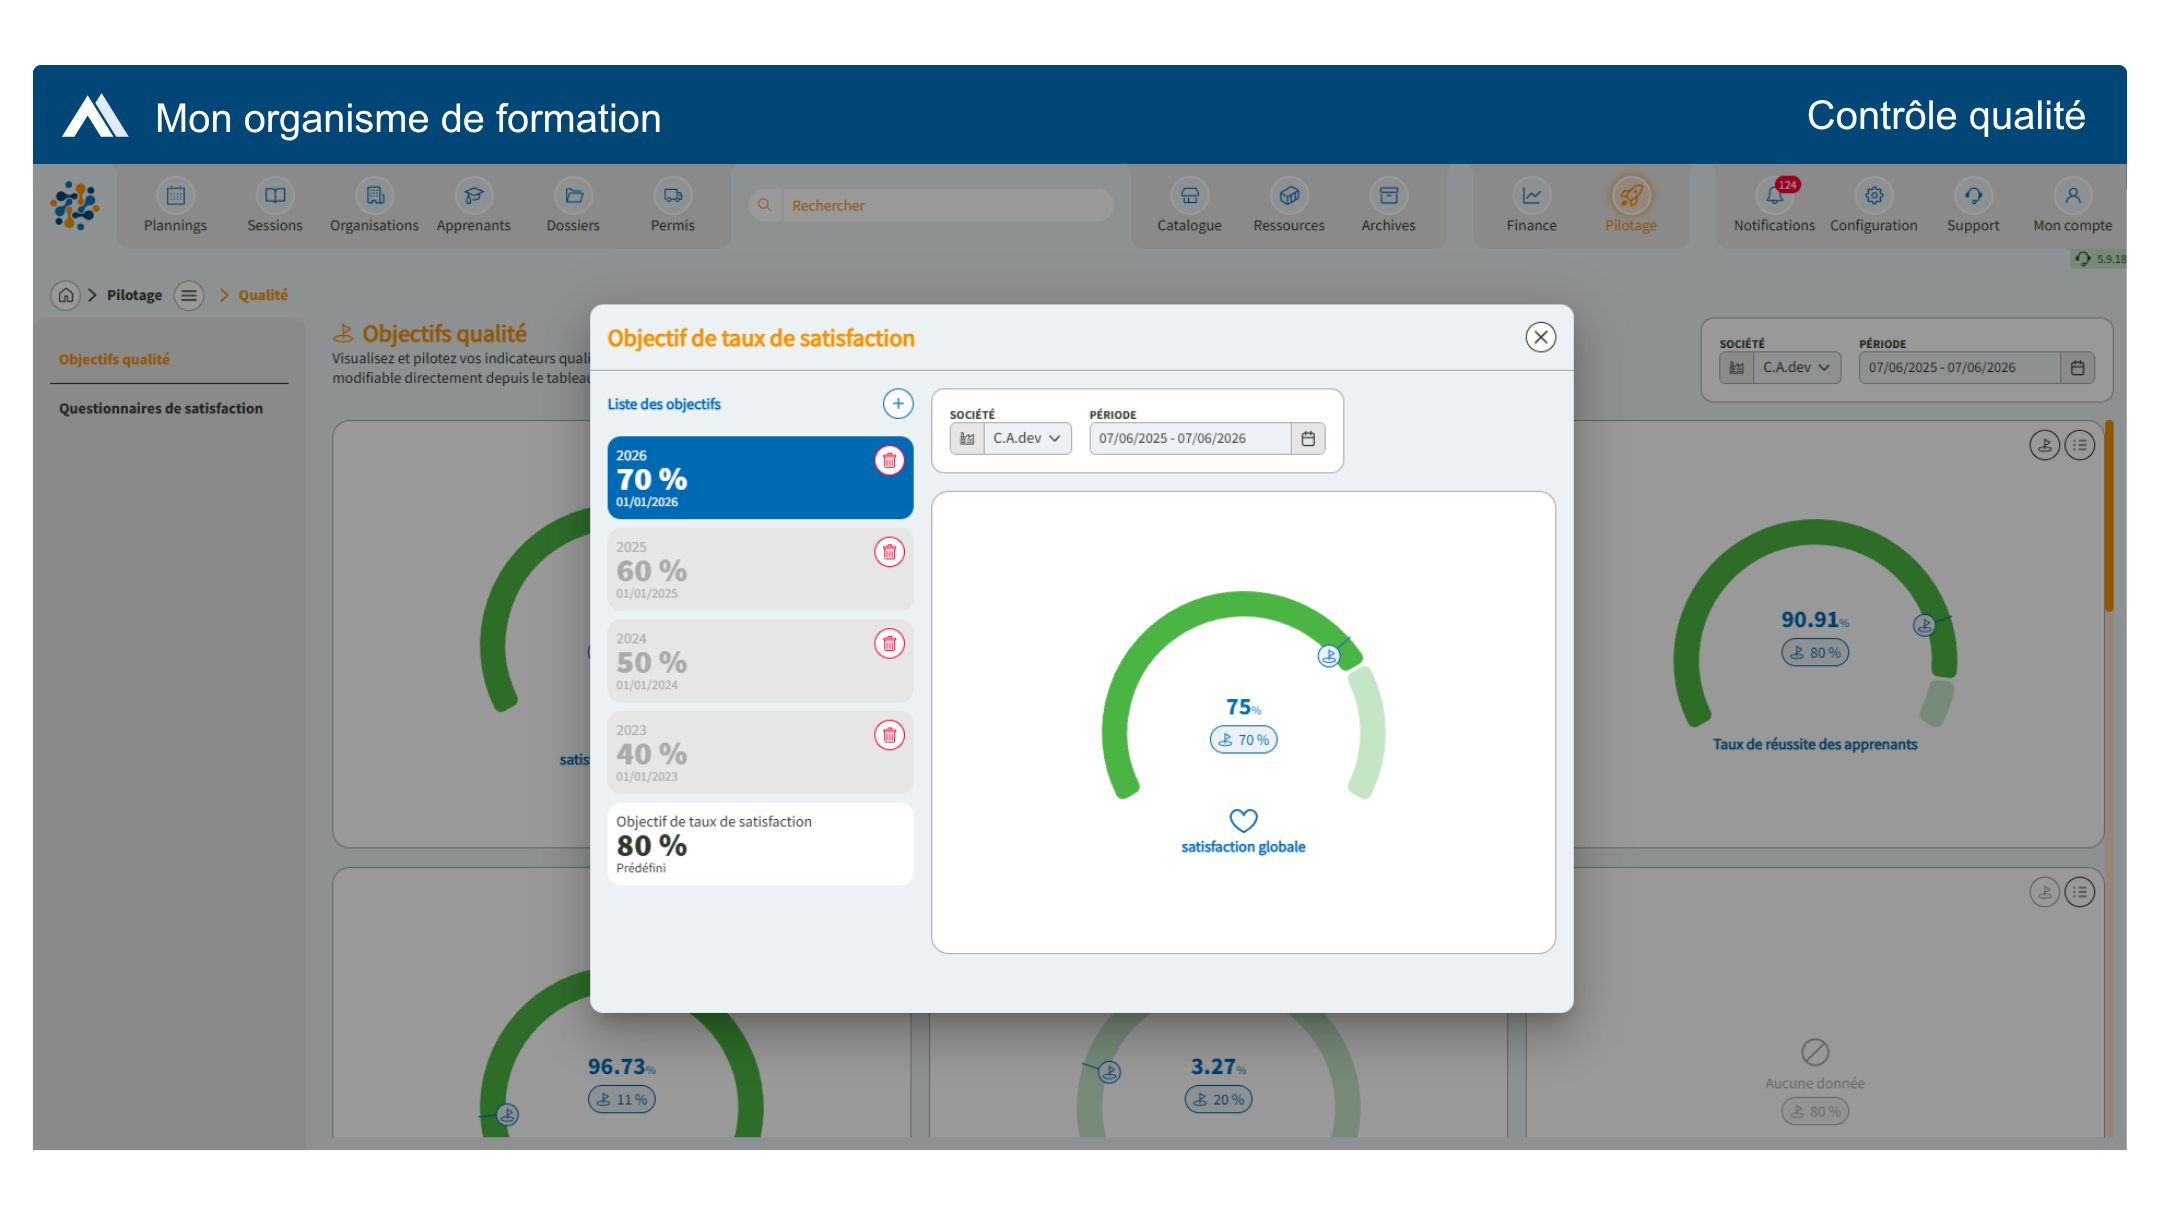The height and width of the screenshot is (1215, 2160).
Task: Open the Plannings calendar icon
Action: coord(175,196)
